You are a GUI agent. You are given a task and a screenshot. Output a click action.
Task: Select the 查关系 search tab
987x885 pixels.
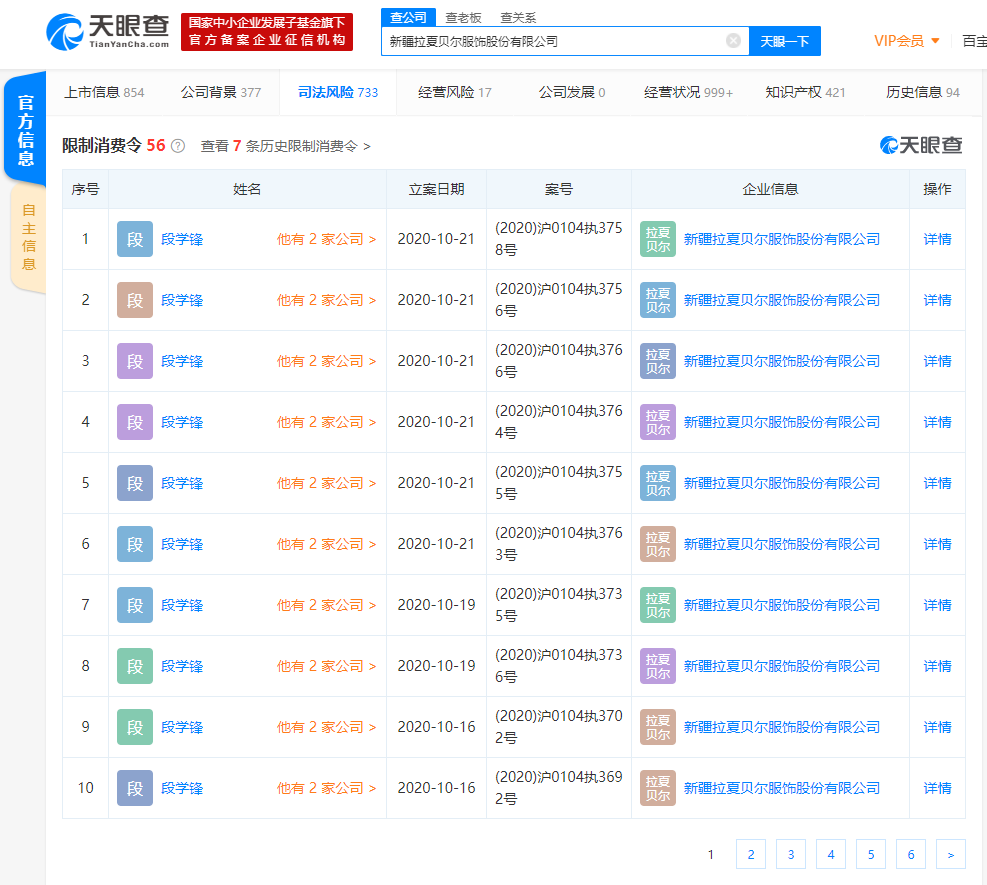point(518,18)
